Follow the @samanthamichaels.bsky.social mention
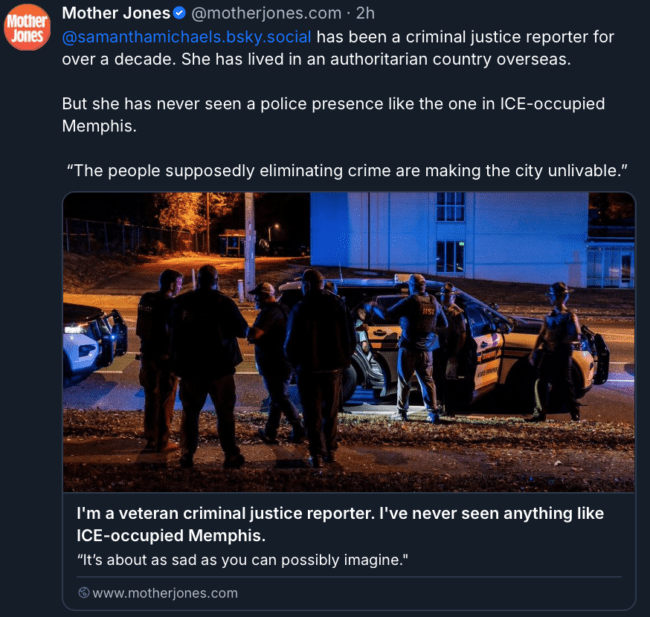Viewport: 650px width, 617px height. (187, 37)
